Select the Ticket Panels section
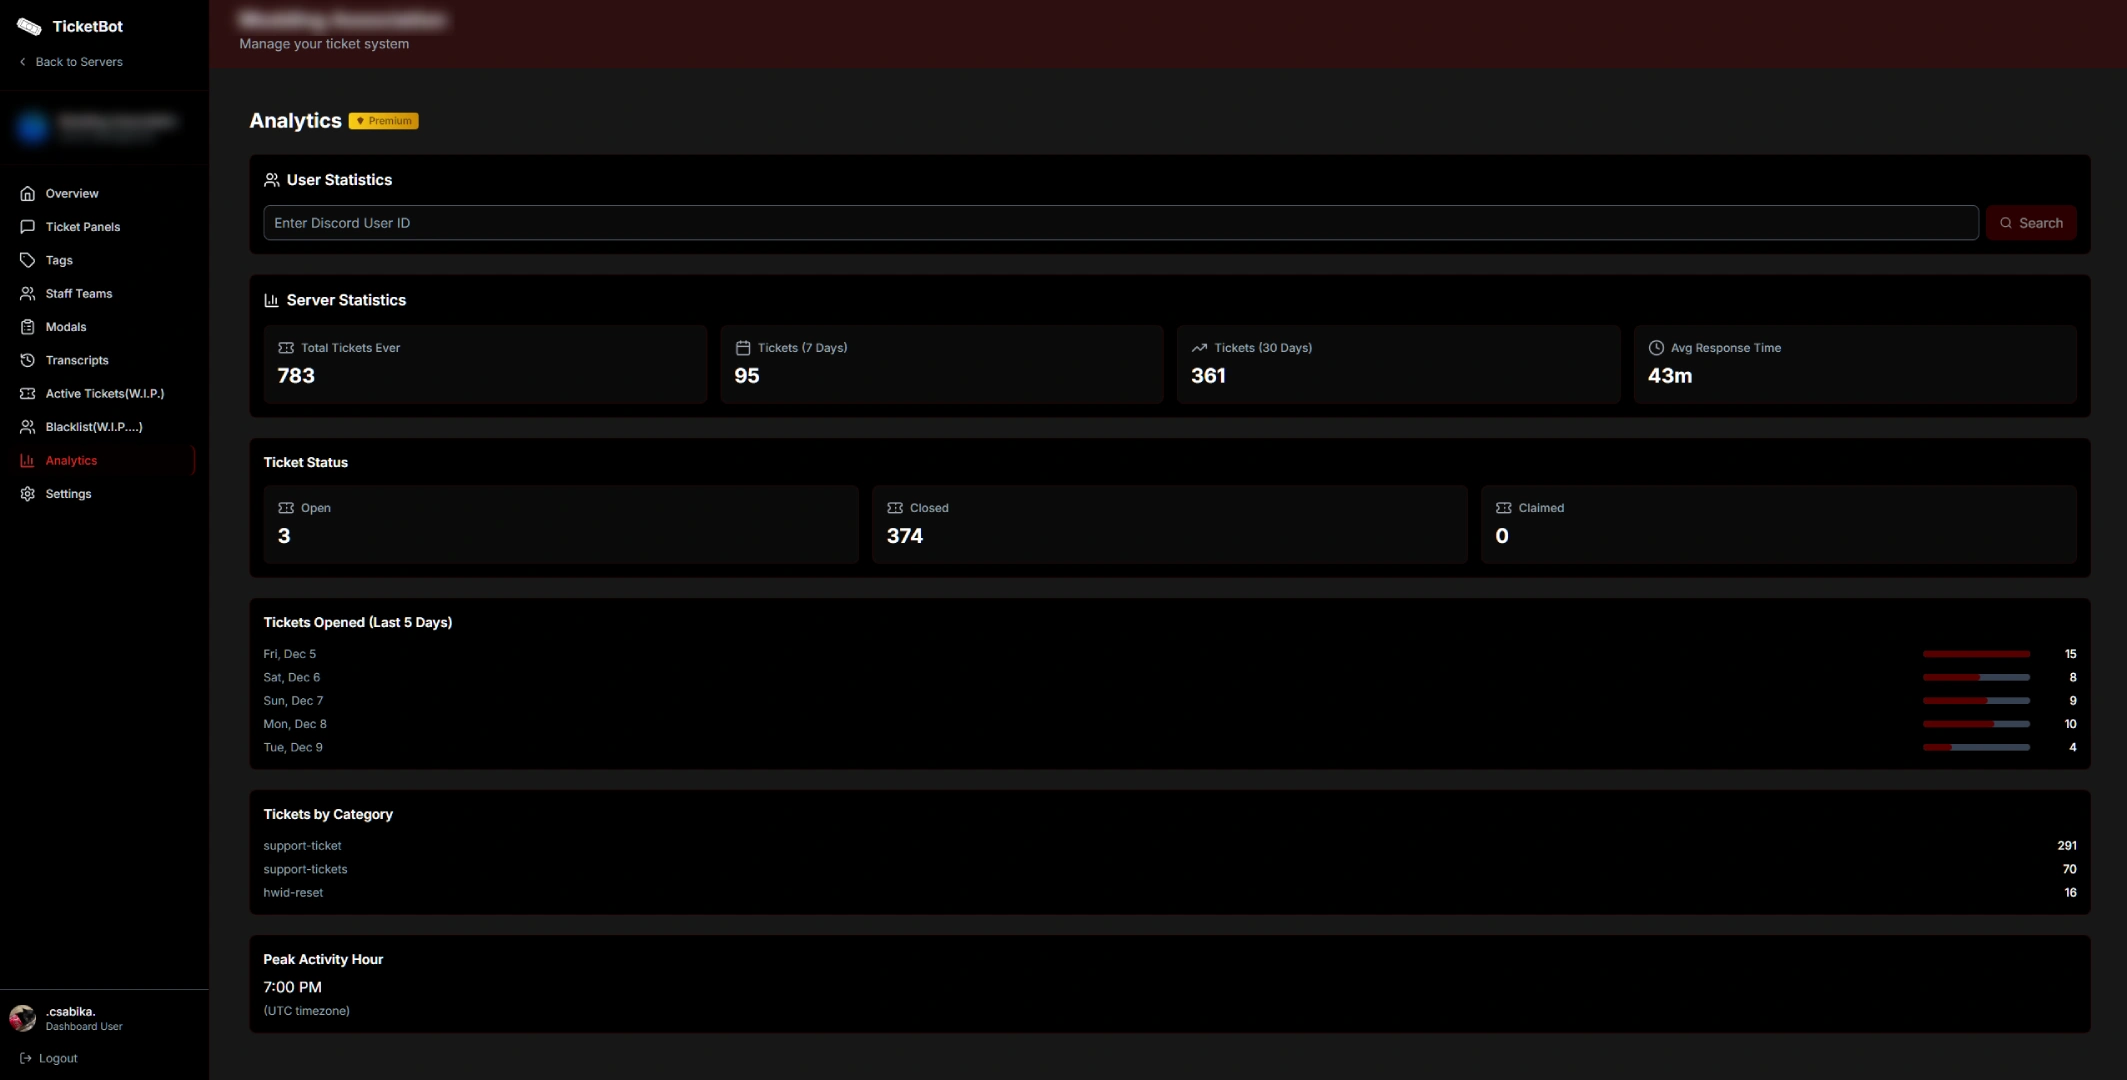The image size is (2127, 1080). click(x=82, y=226)
